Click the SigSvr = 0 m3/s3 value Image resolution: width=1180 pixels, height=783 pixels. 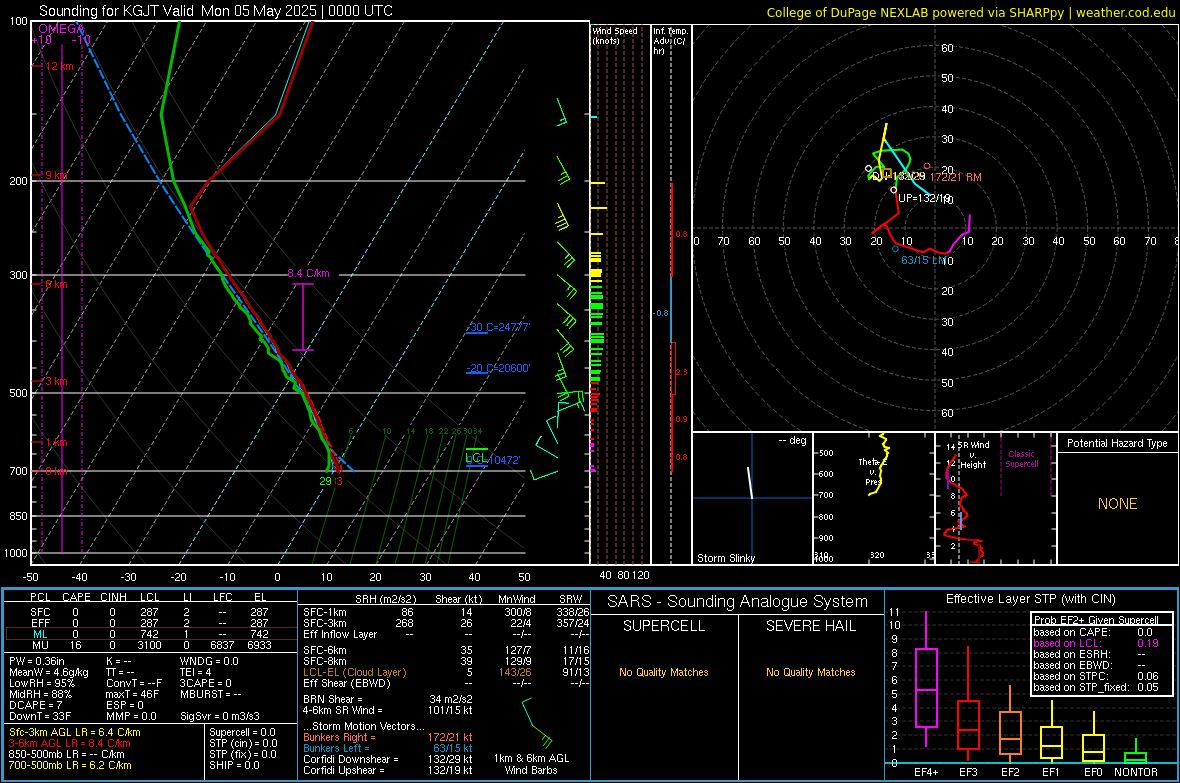220,716
